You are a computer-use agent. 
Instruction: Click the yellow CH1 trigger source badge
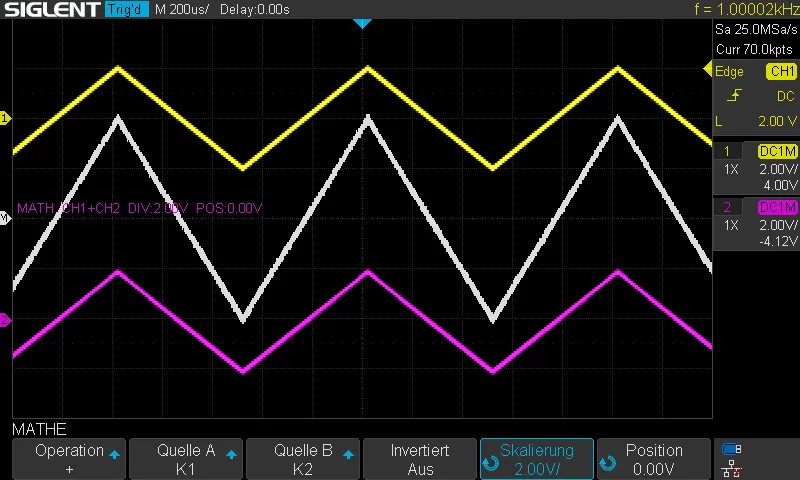[781, 71]
